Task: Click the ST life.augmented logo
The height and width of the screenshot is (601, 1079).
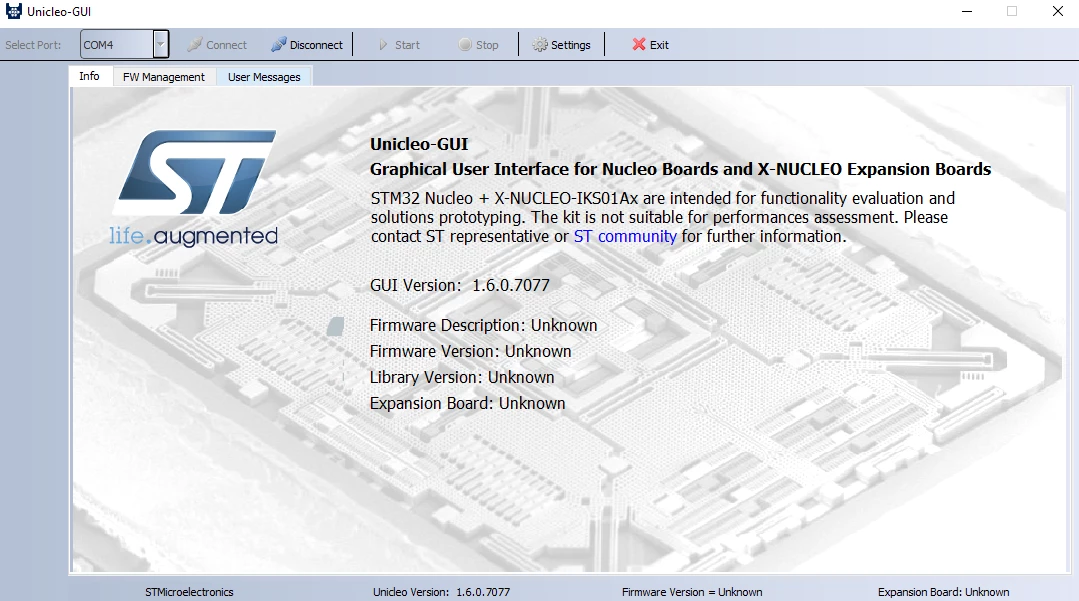Action: coord(195,188)
